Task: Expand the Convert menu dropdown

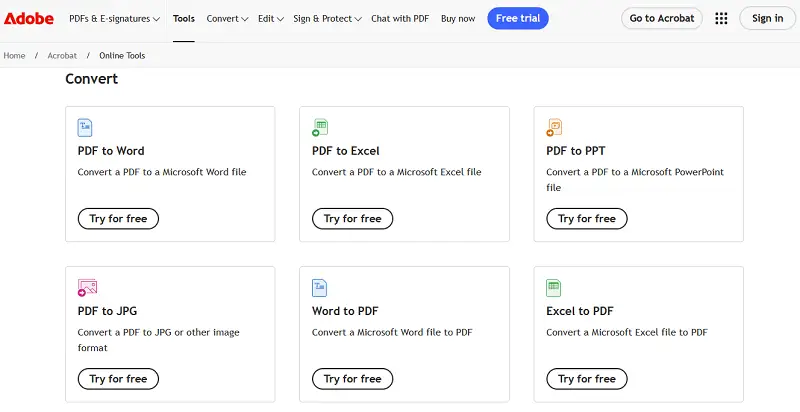Action: coord(227,18)
